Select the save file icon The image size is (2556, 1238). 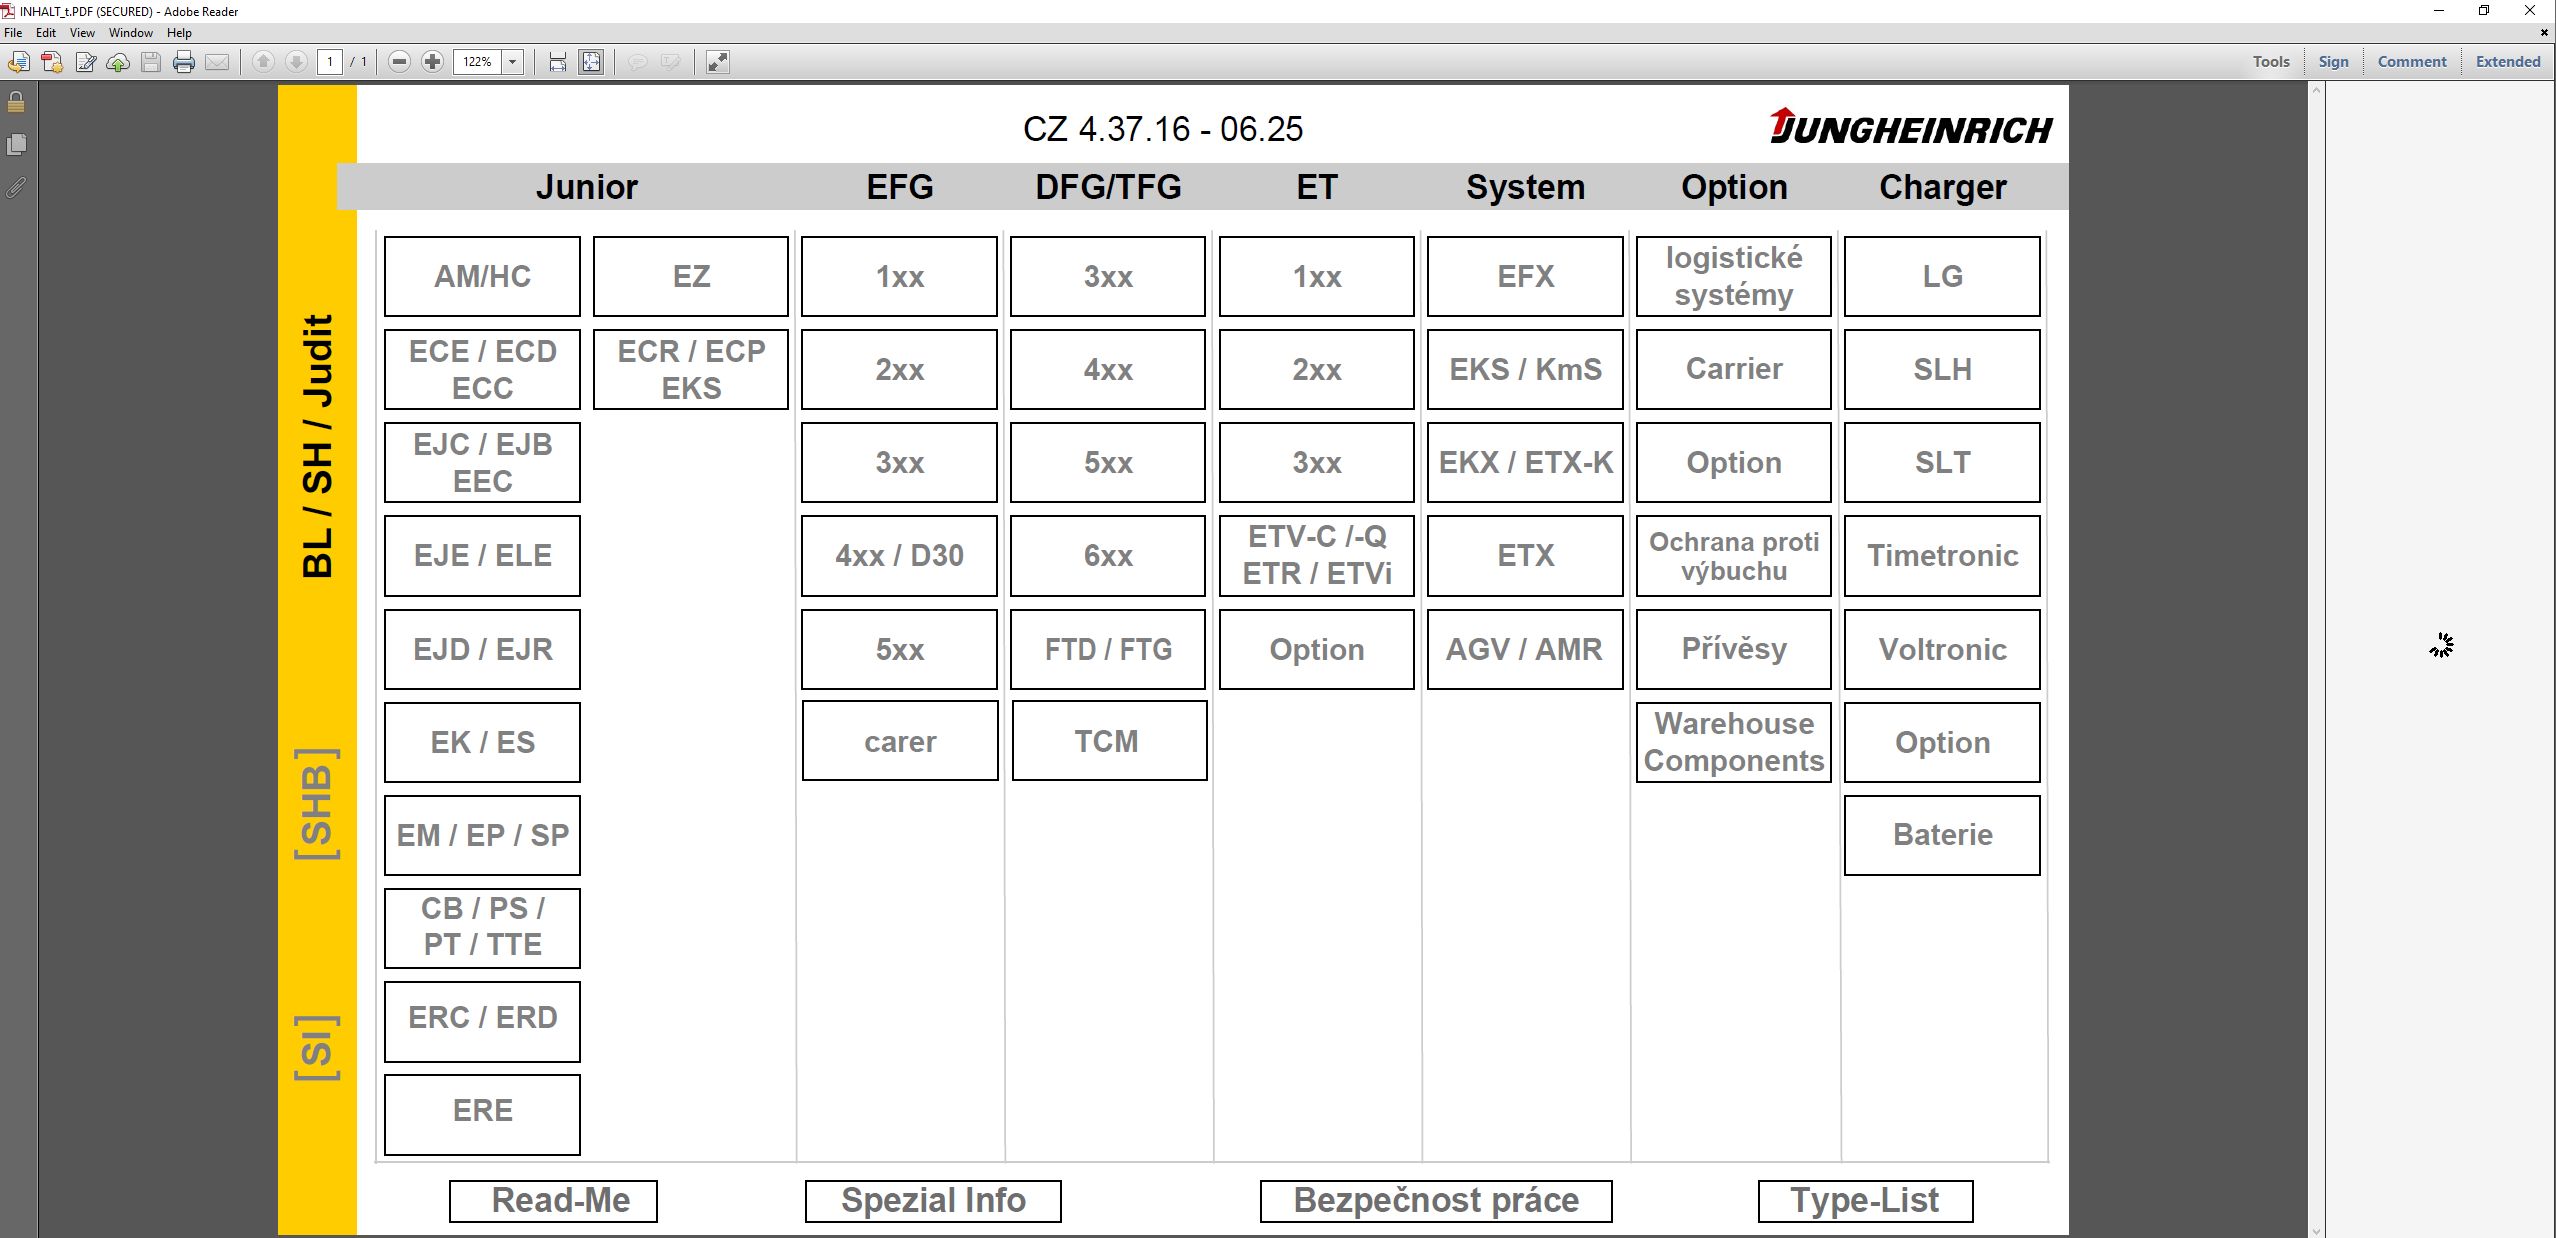click(150, 62)
